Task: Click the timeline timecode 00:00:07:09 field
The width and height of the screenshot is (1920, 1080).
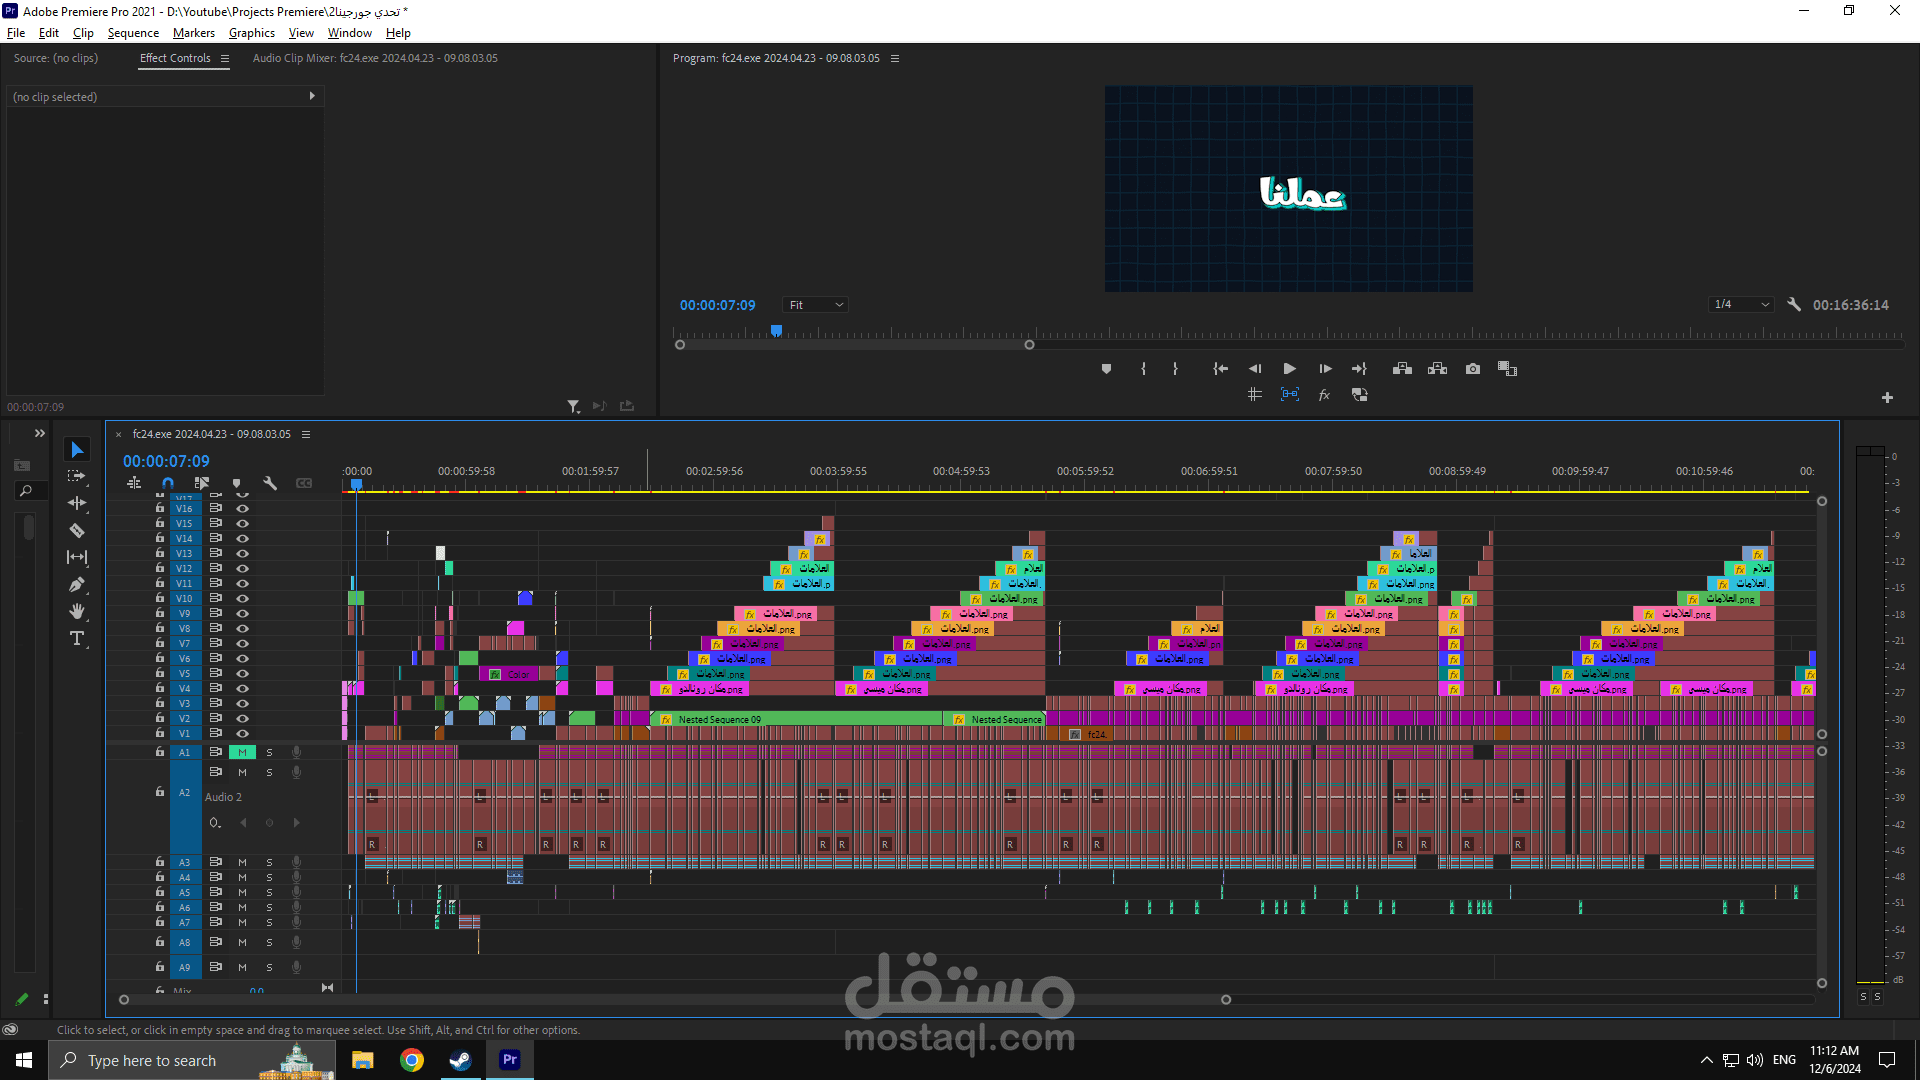Action: (166, 461)
